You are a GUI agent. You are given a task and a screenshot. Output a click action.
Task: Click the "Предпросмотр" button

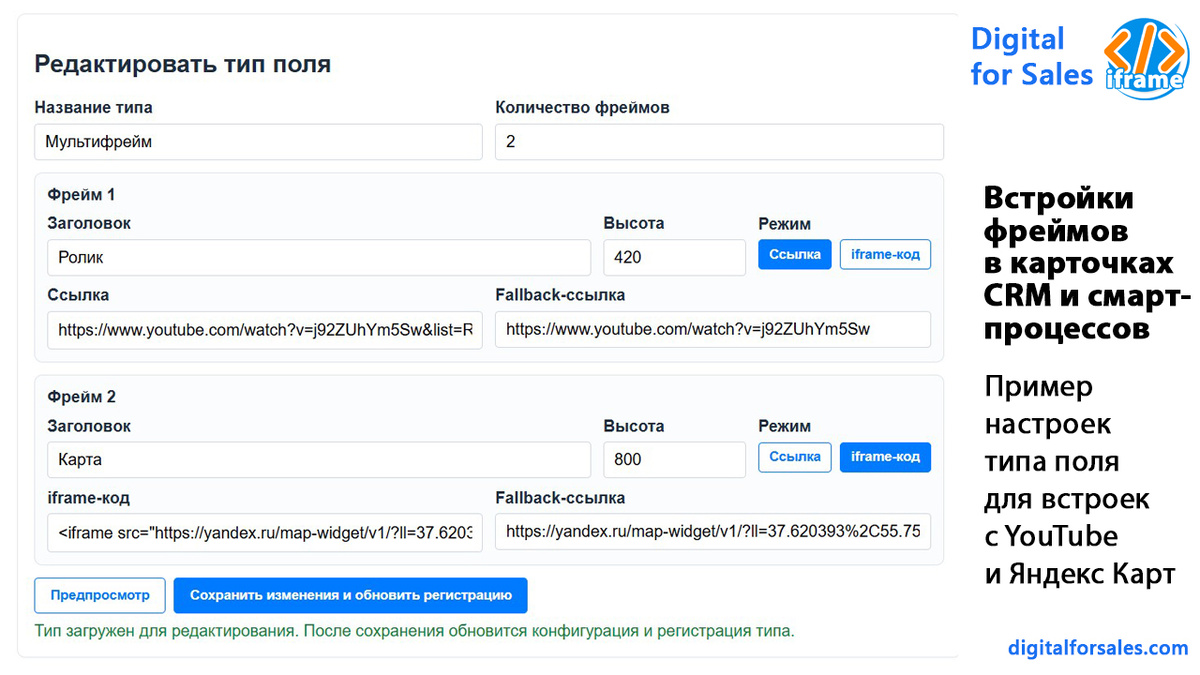coord(100,595)
